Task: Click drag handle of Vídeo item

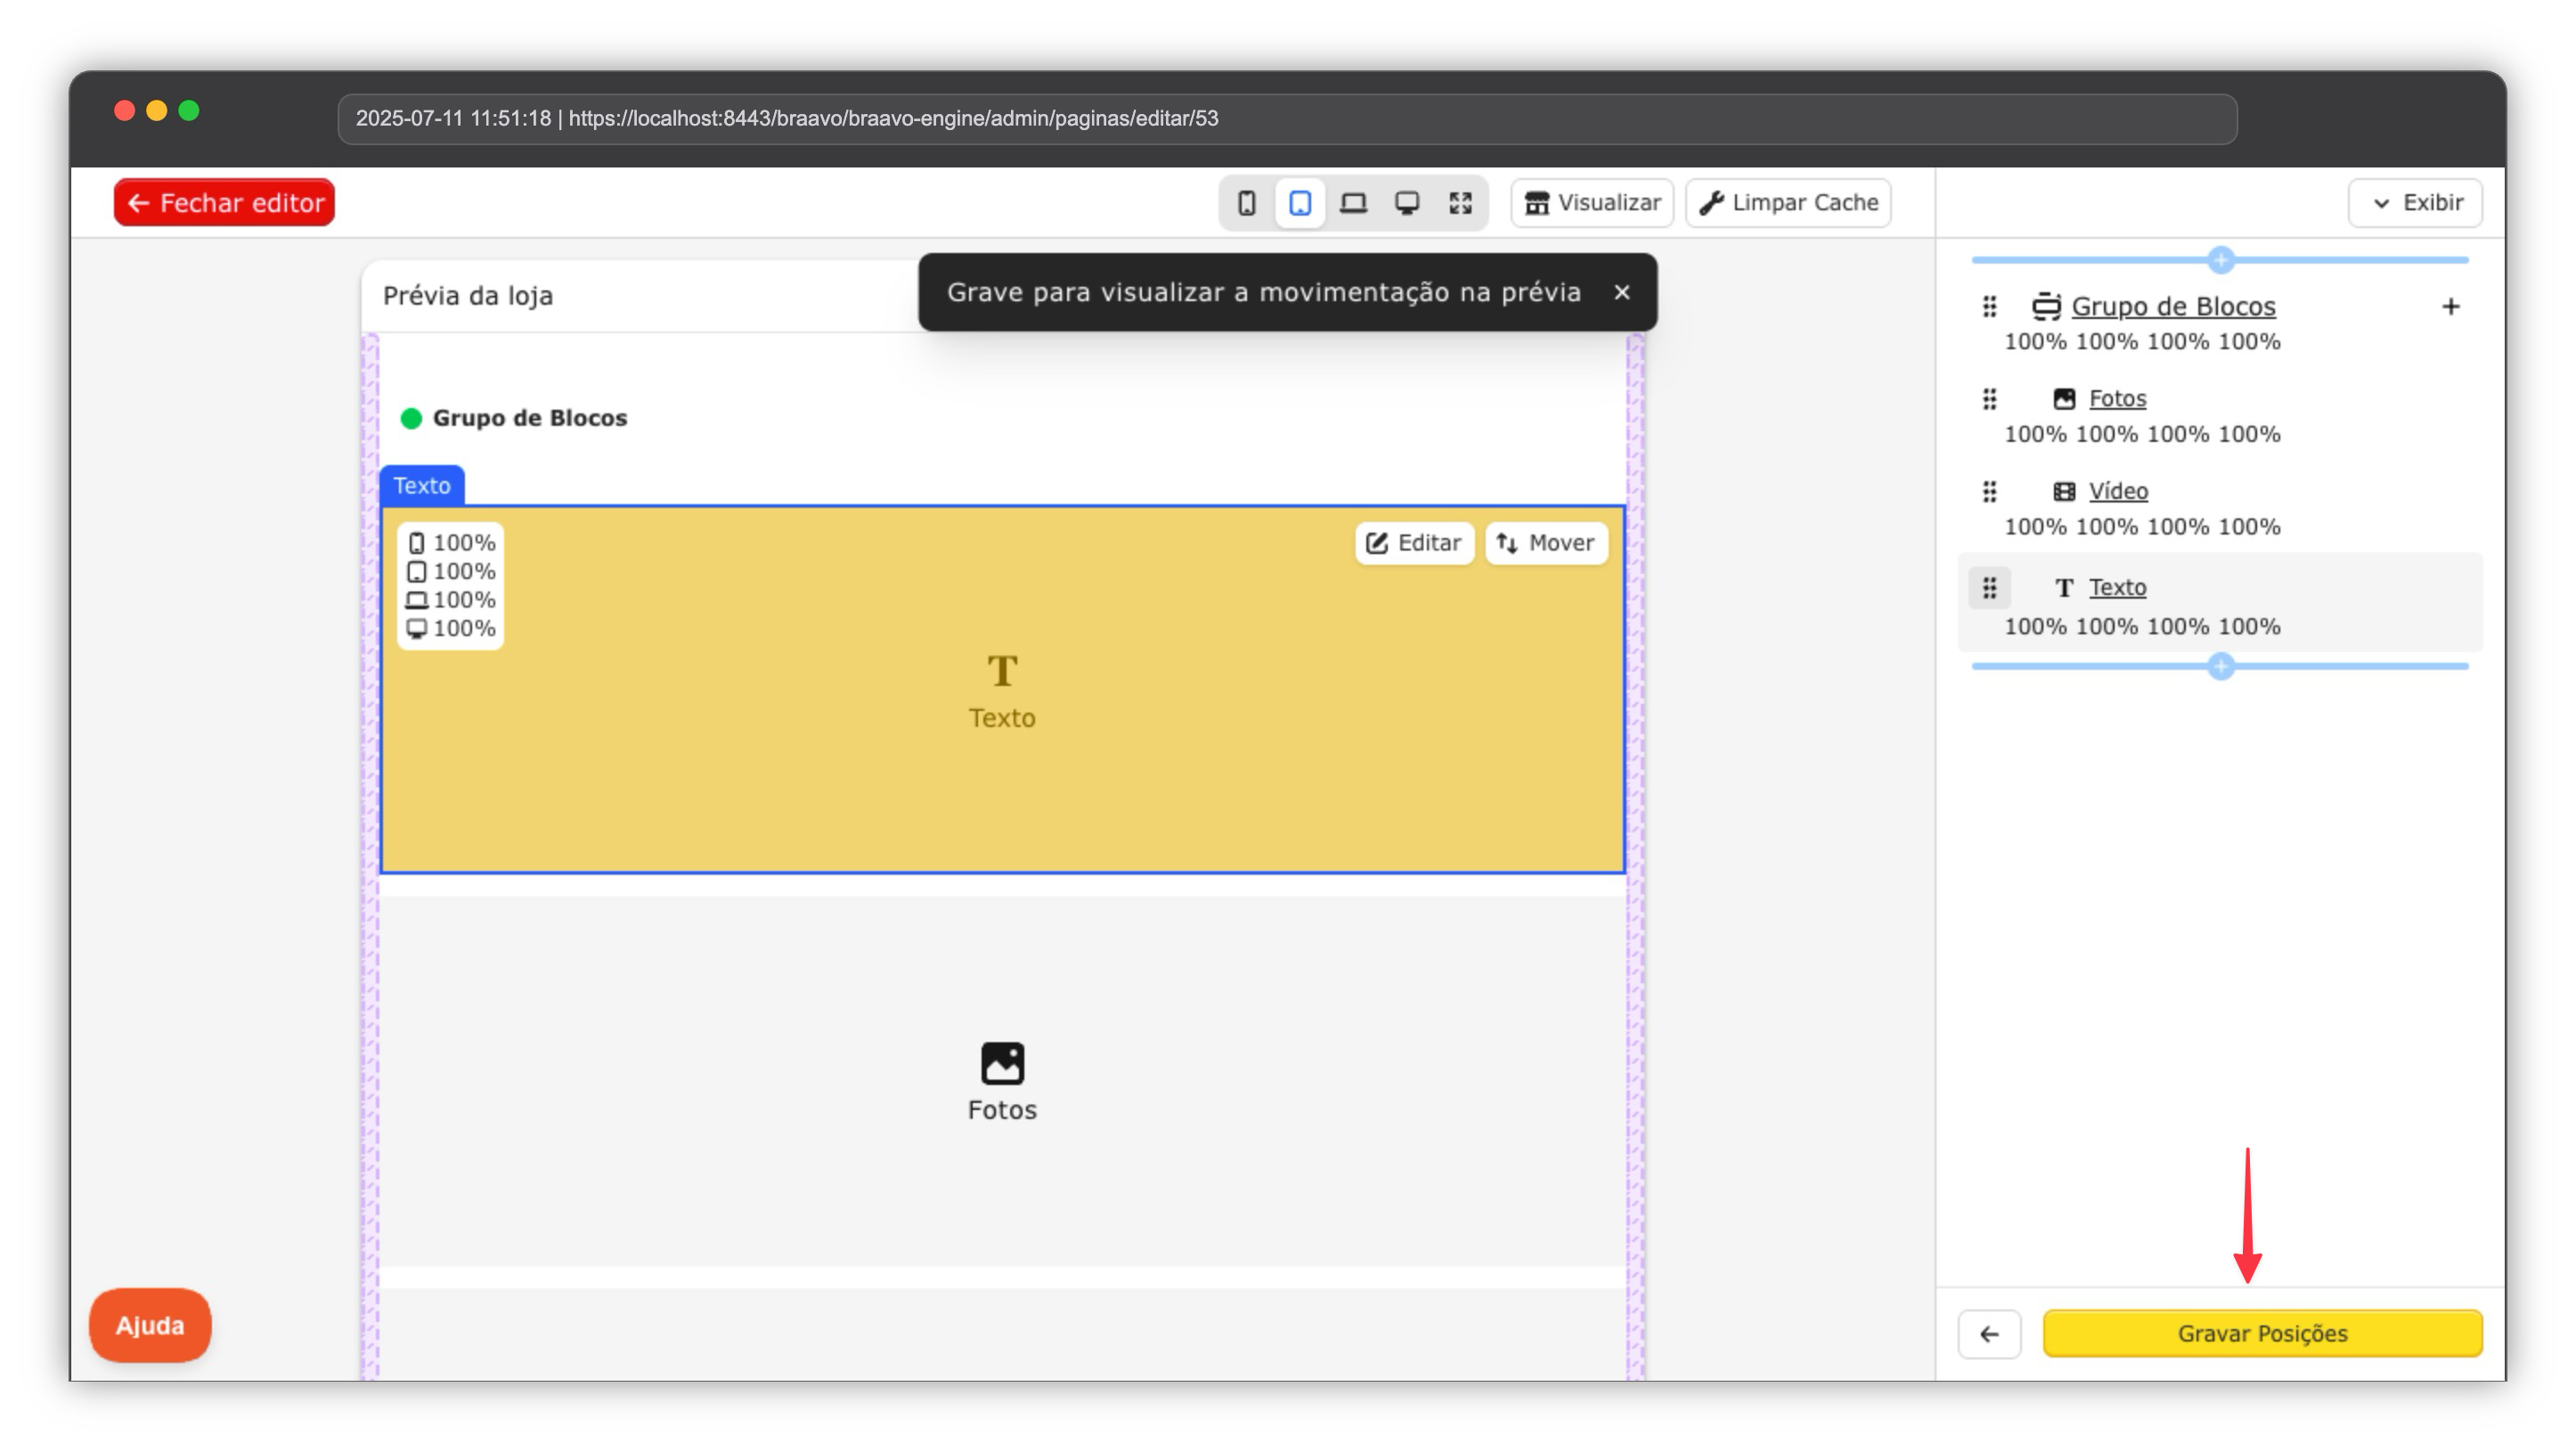Action: [x=1989, y=492]
